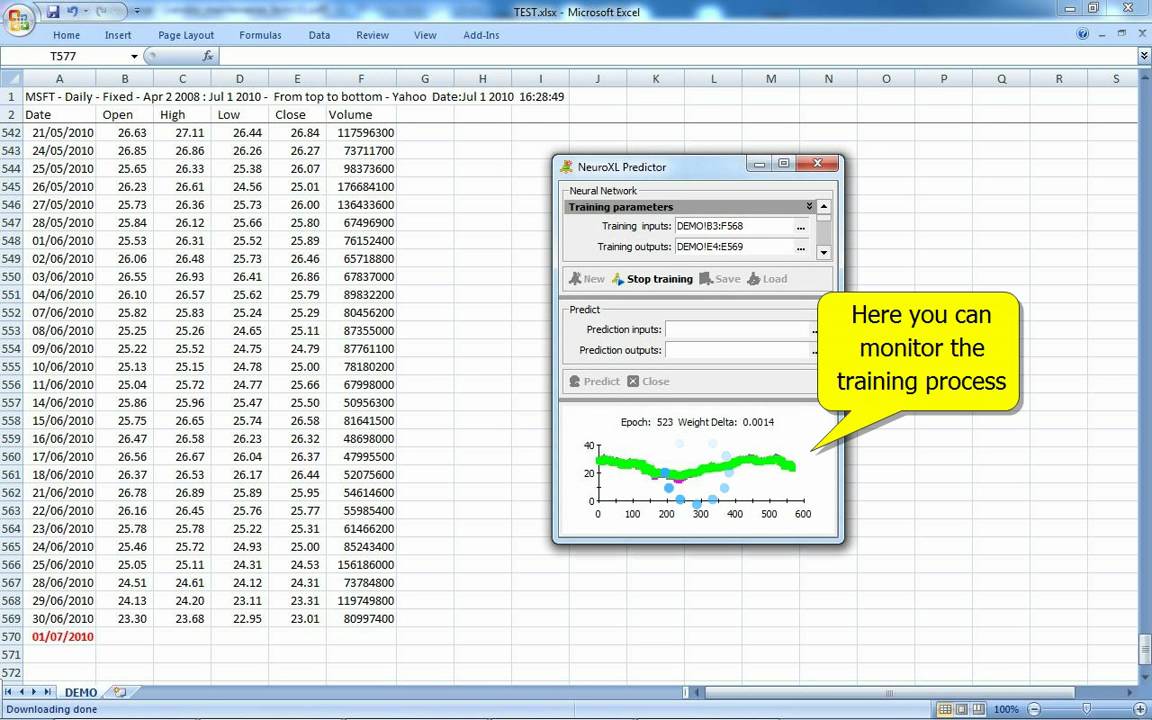
Task: Click the NeuroXL Predictor title icon
Action: tap(566, 167)
